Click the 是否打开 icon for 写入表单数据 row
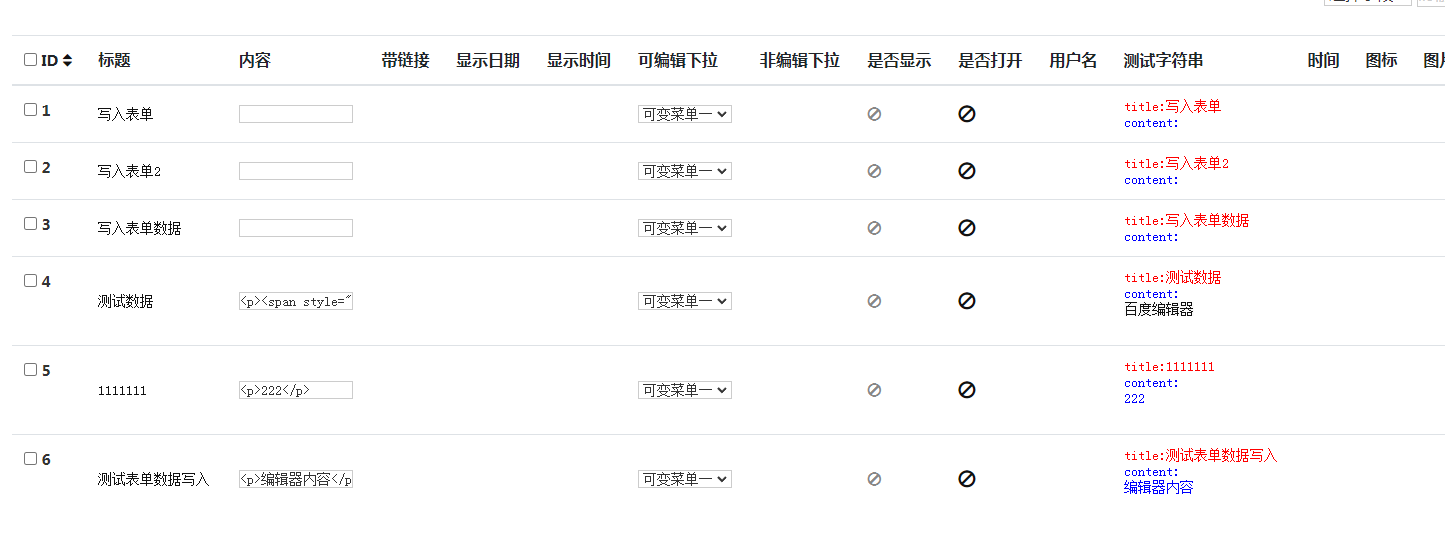The width and height of the screenshot is (1445, 536). point(966,228)
